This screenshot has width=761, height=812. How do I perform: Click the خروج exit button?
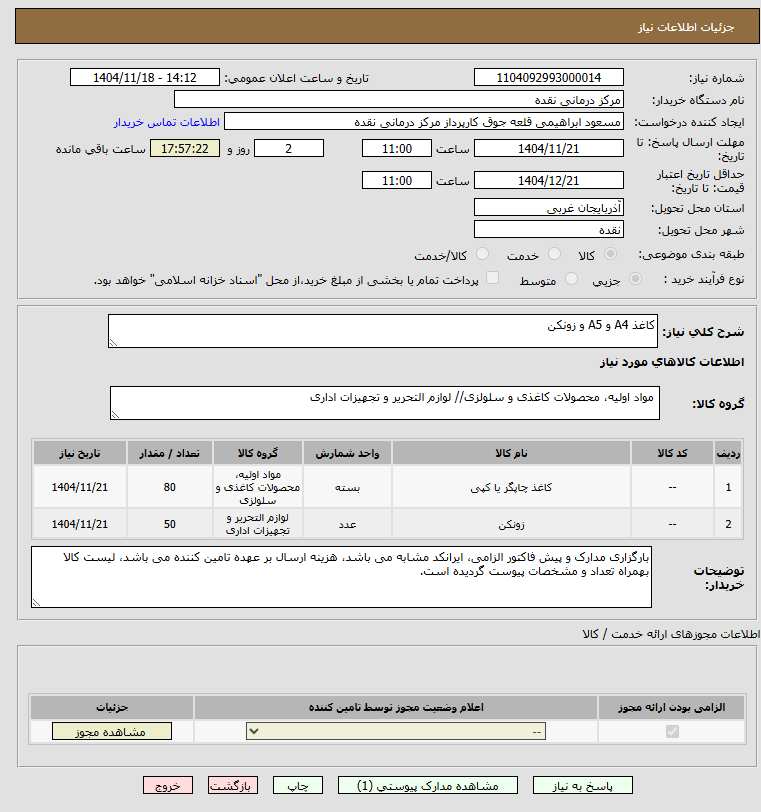168,785
